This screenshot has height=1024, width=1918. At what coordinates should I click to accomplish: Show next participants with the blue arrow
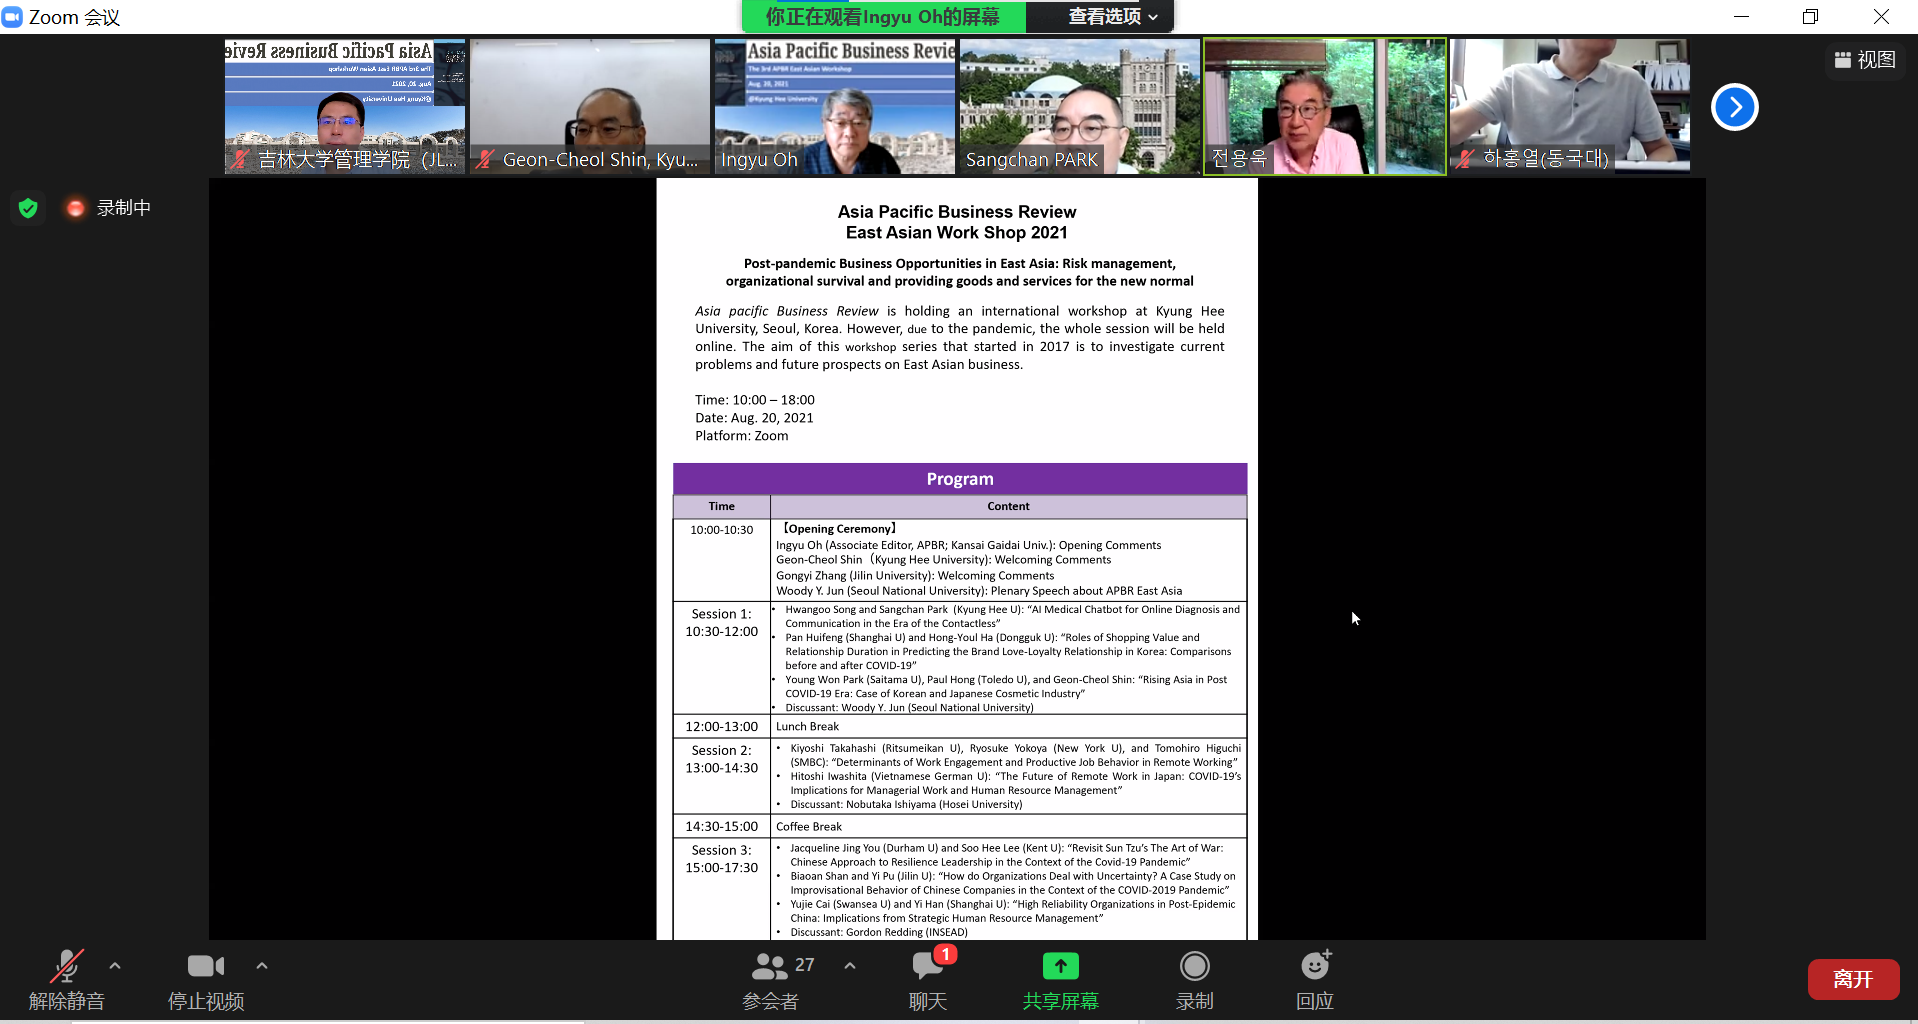[x=1734, y=107]
